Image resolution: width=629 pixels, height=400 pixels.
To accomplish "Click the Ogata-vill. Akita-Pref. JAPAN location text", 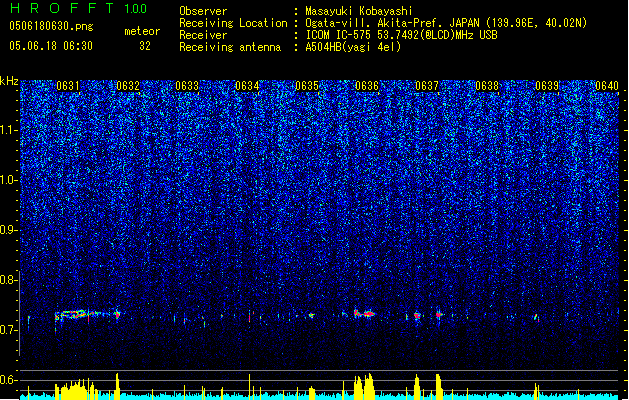I will (x=446, y=23).
